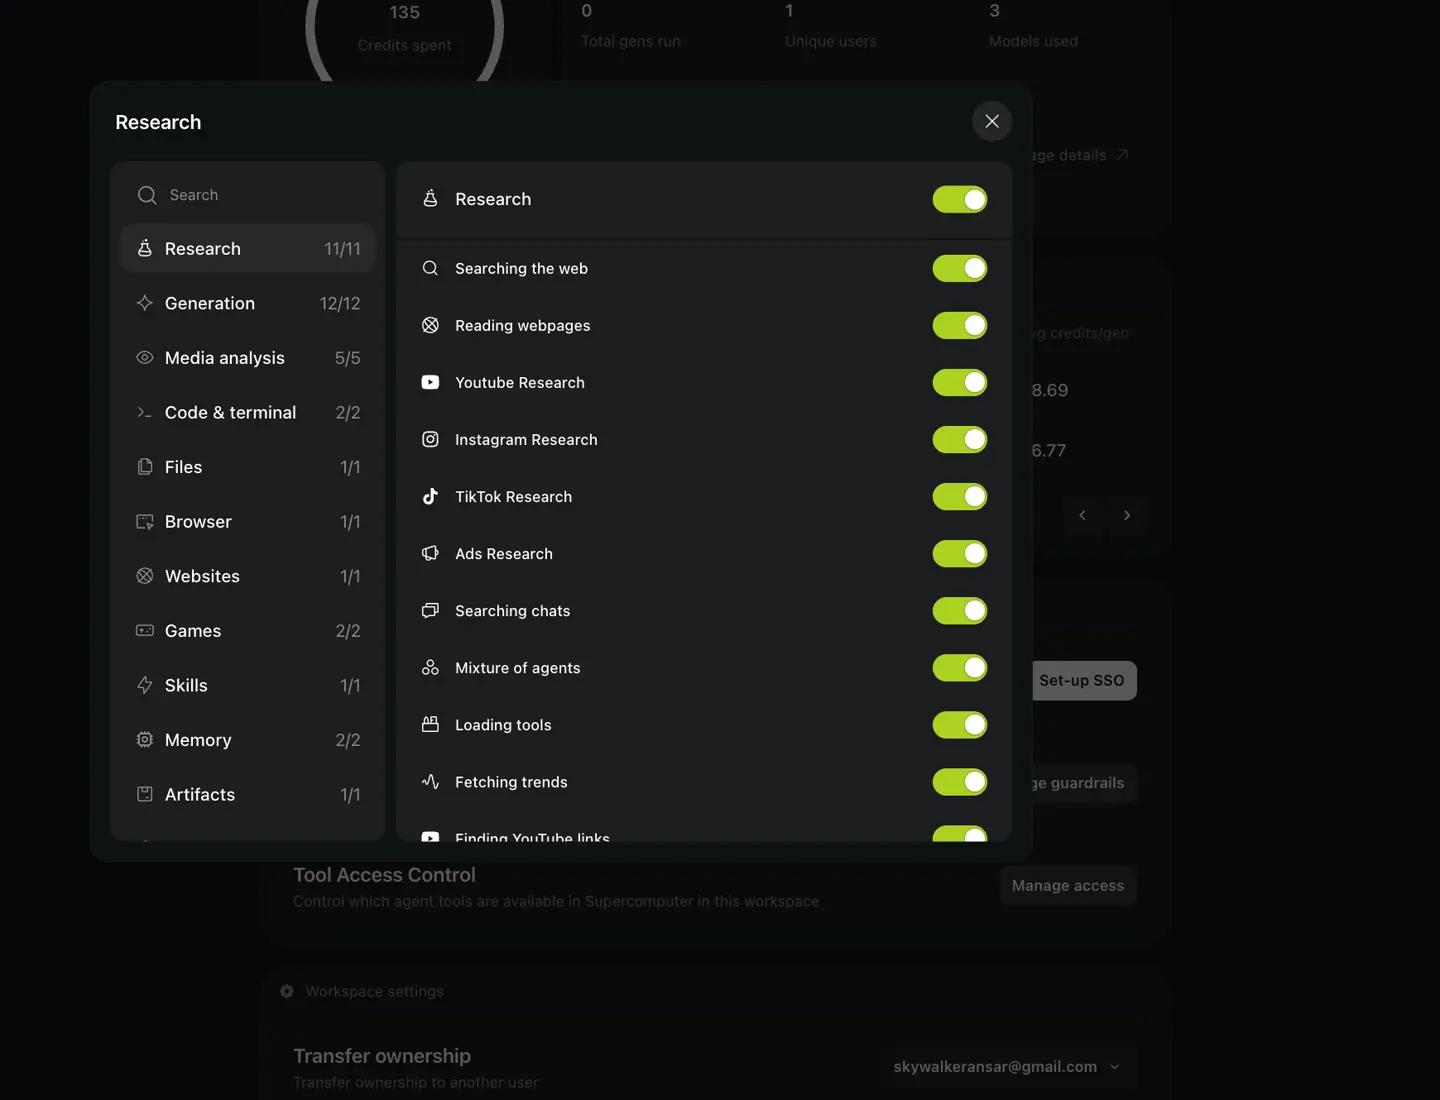1440x1100 pixels.
Task: Toggle Searching chats off
Action: point(960,610)
